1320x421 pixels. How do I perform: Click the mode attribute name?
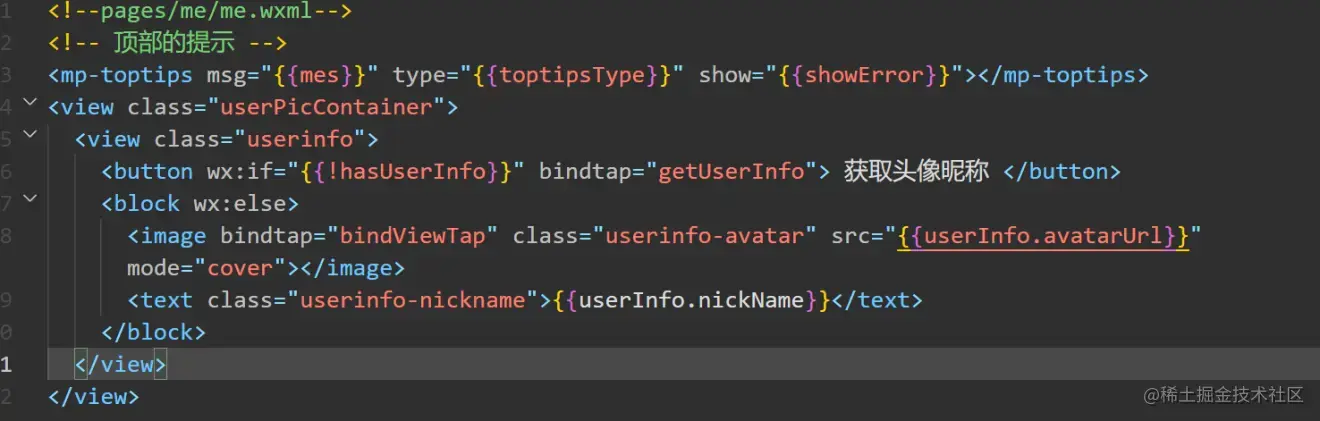[153, 268]
